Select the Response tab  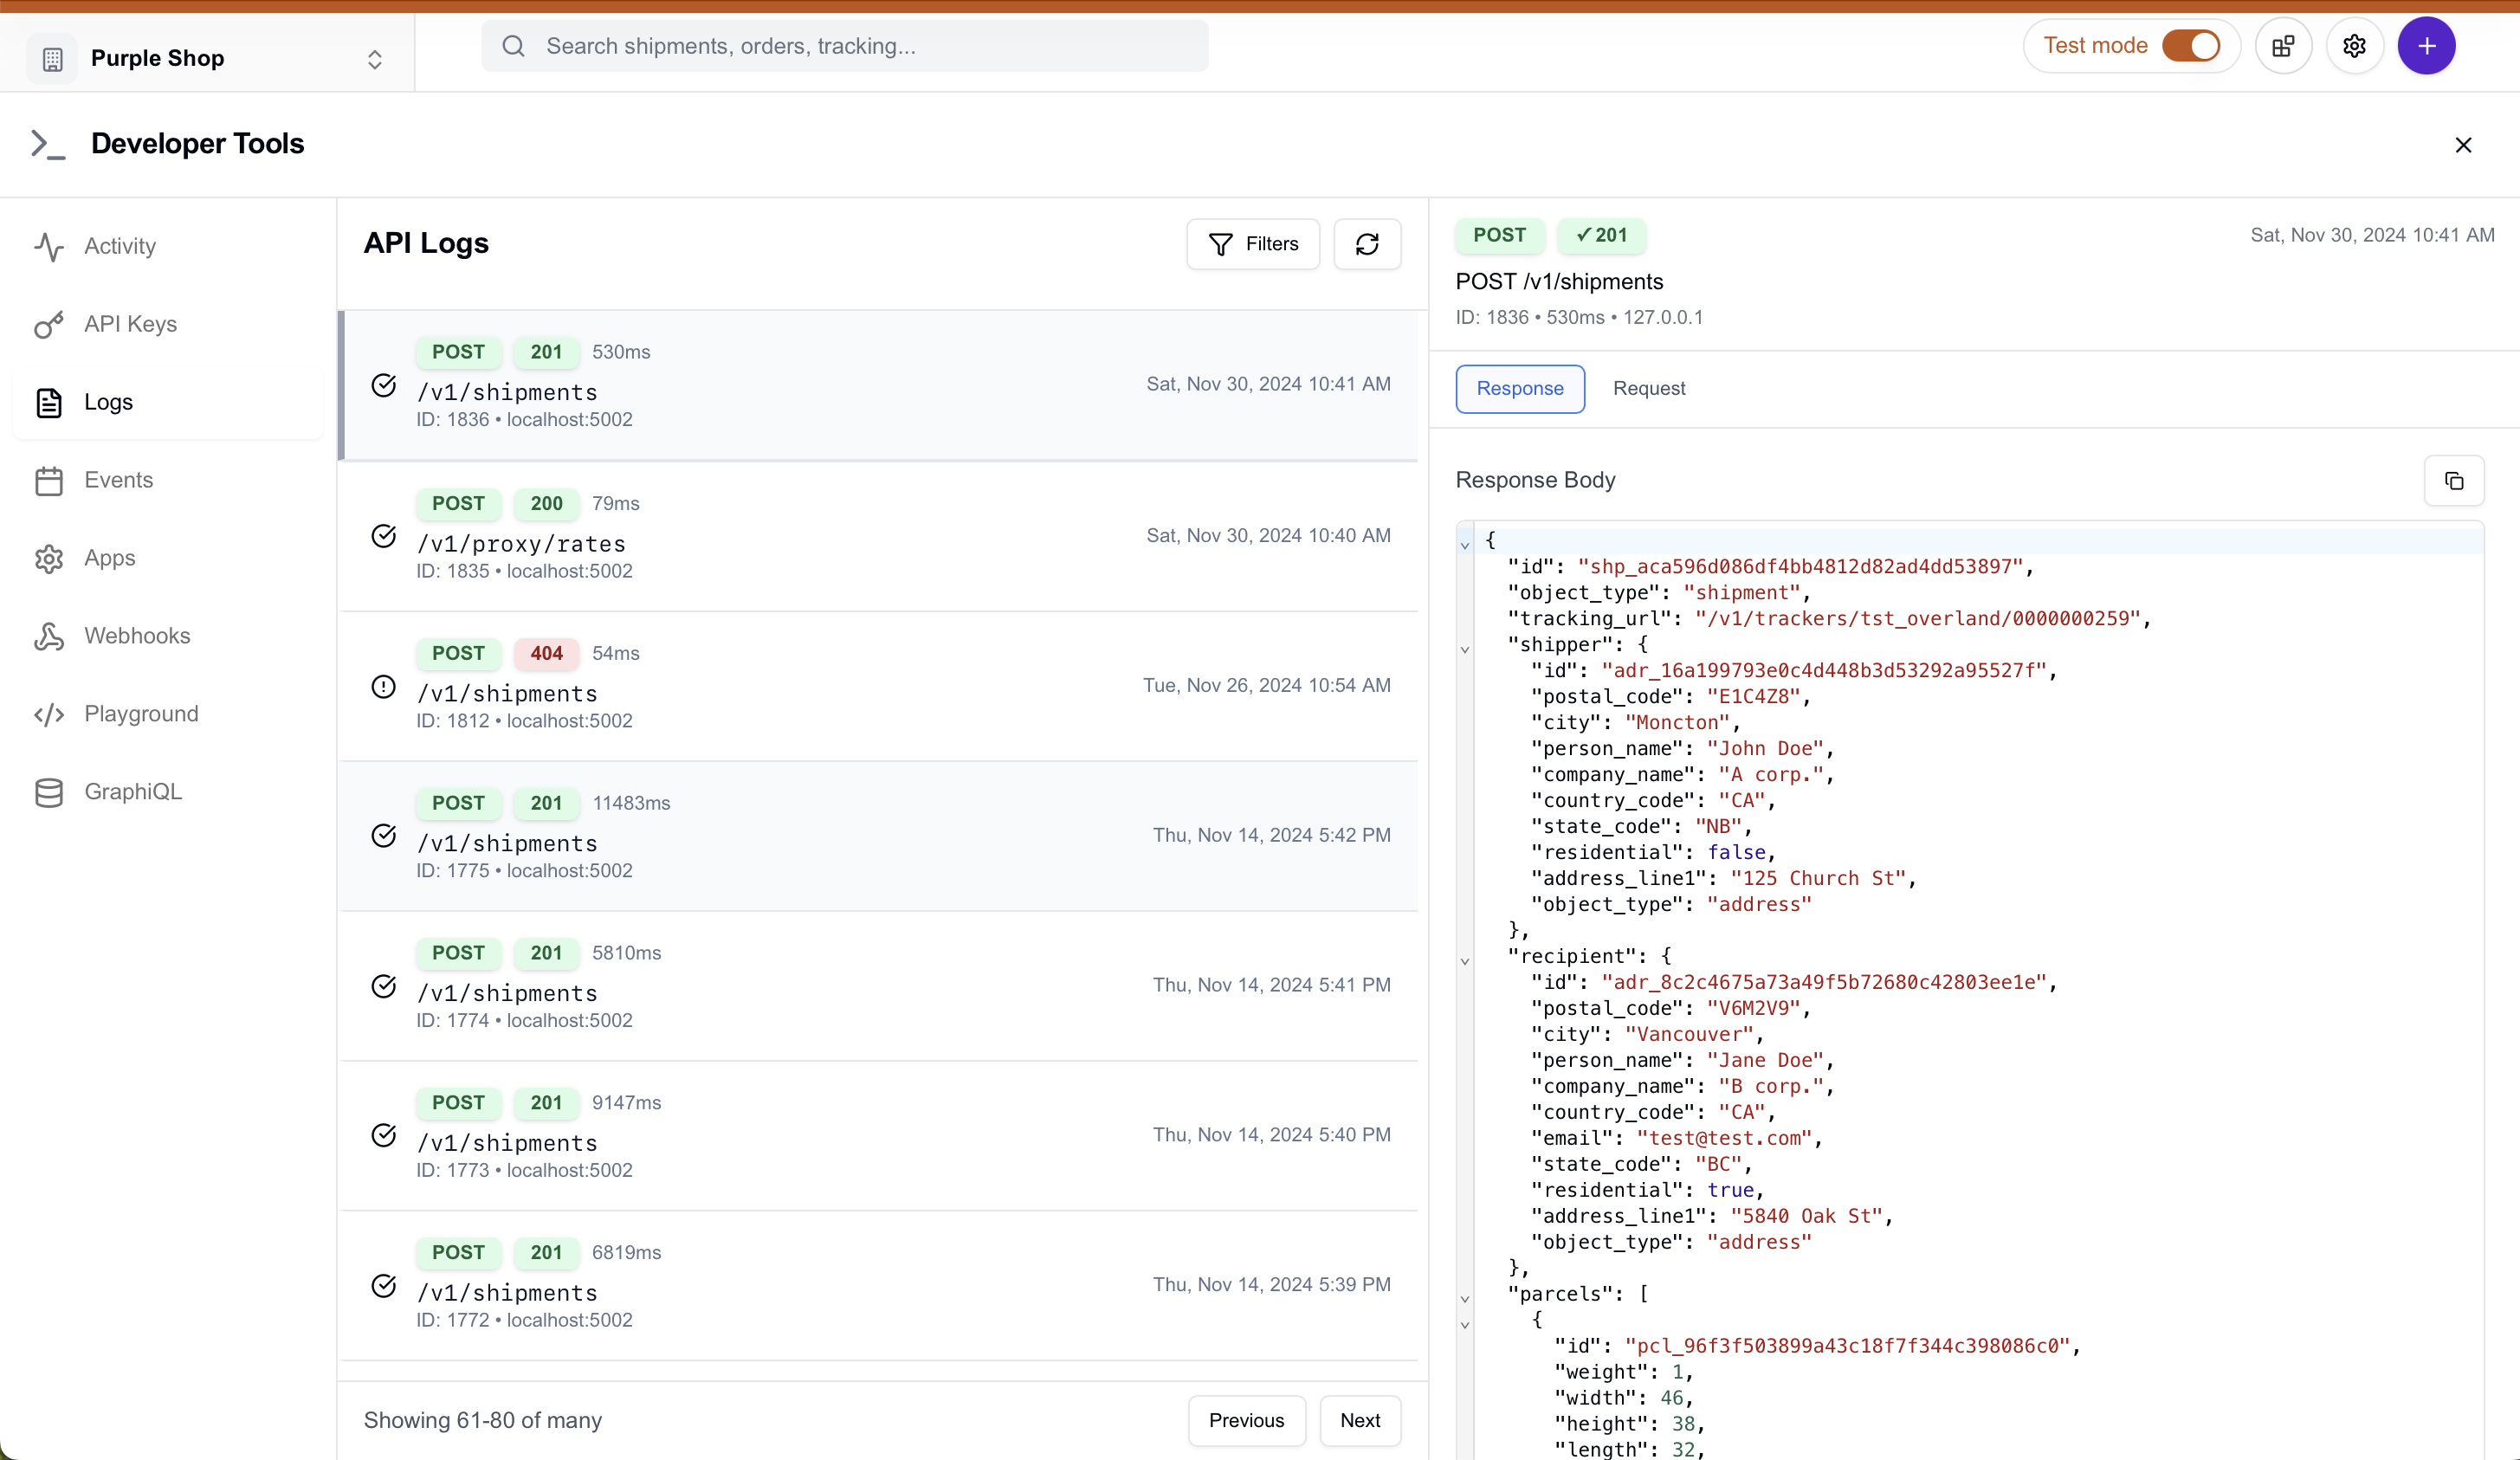coord(1519,388)
